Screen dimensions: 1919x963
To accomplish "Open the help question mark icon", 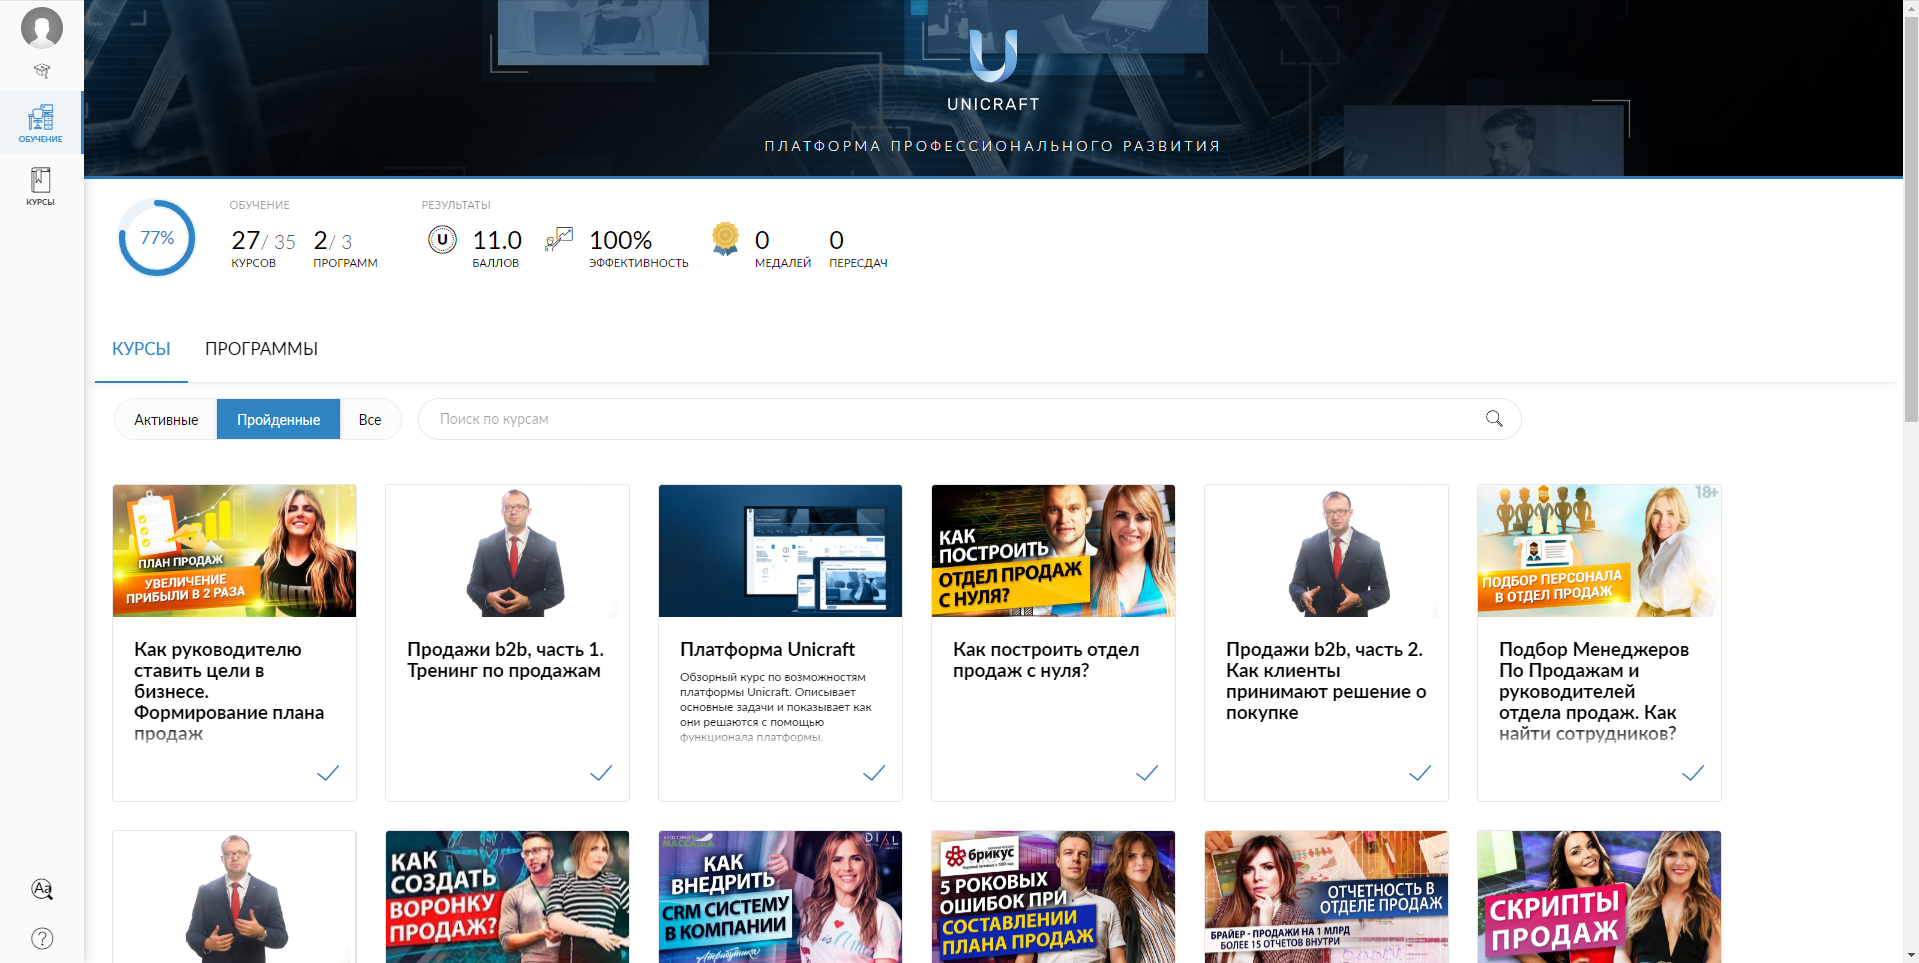I will click(x=42, y=938).
